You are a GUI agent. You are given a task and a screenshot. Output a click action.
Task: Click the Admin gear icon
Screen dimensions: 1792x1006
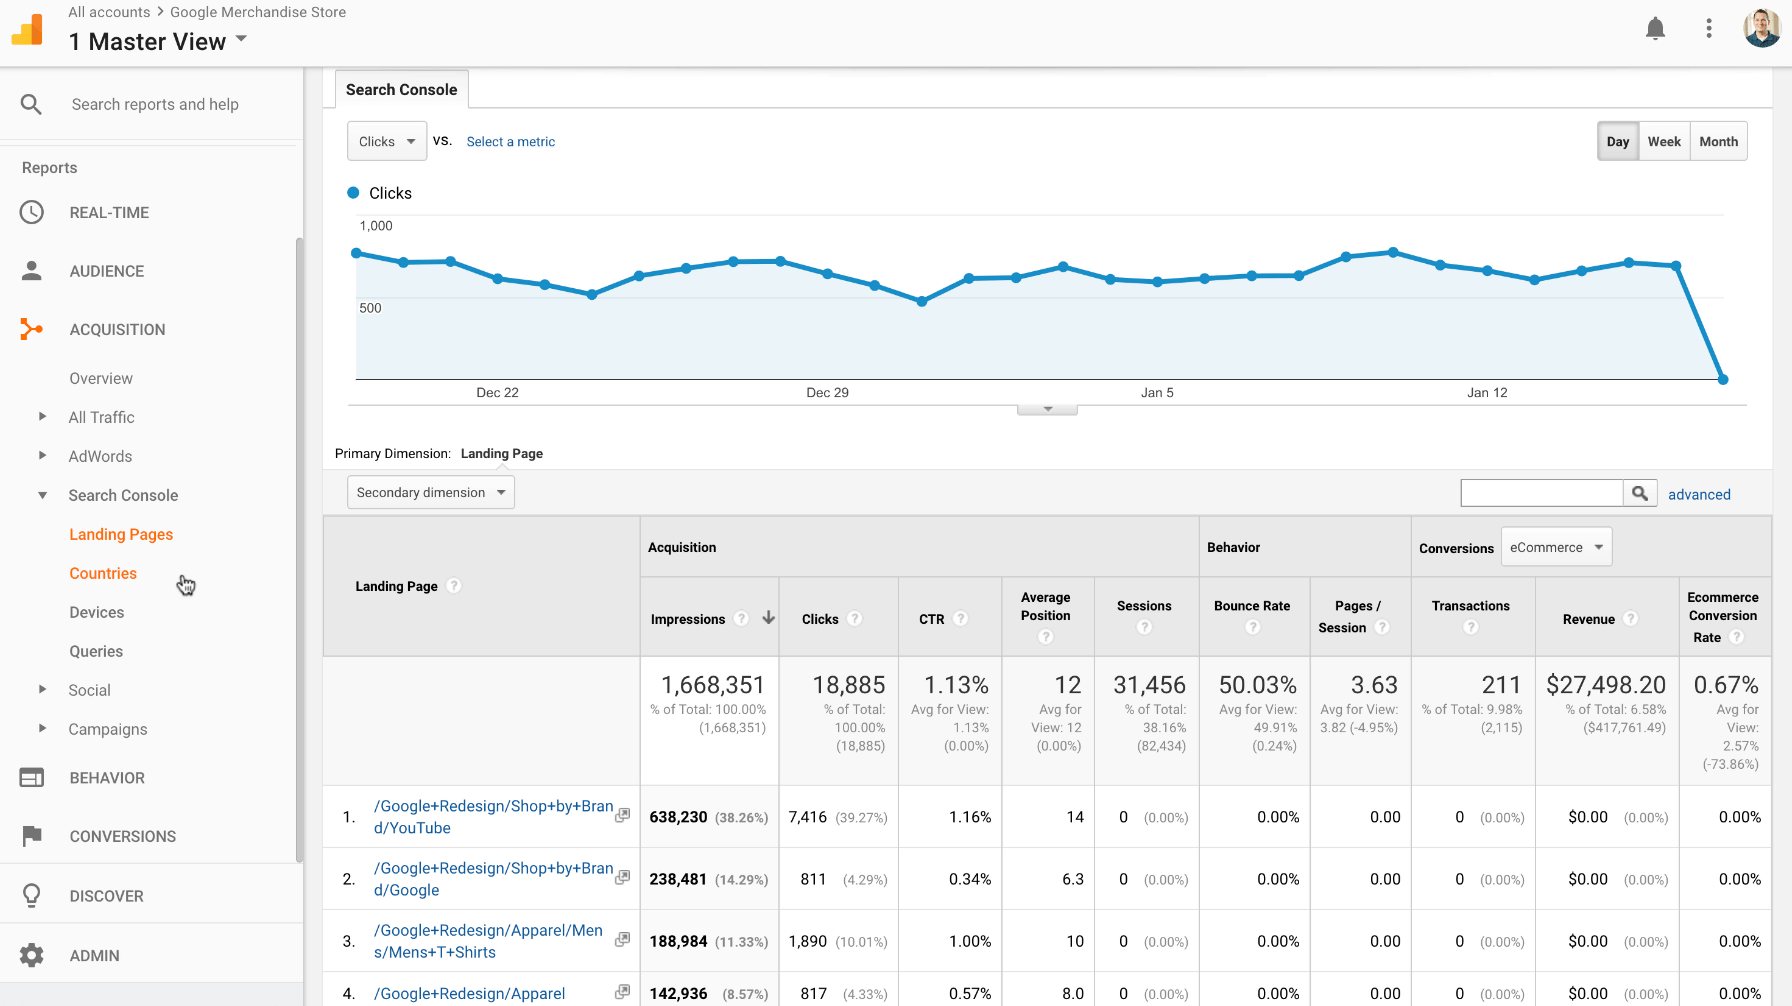coord(32,955)
